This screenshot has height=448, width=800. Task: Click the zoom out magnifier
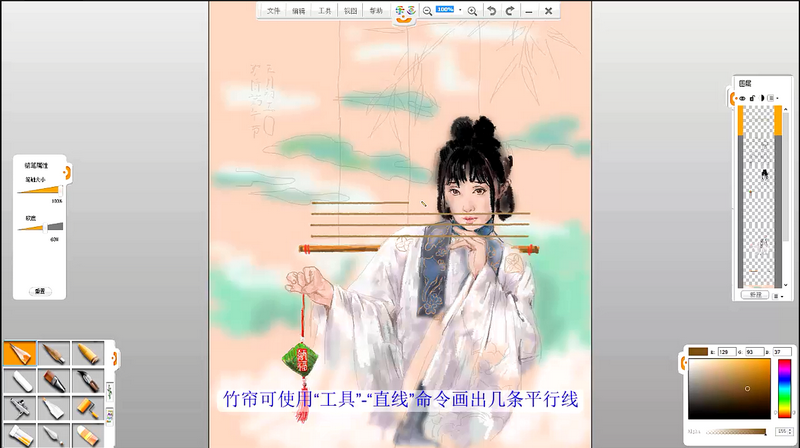pos(427,10)
